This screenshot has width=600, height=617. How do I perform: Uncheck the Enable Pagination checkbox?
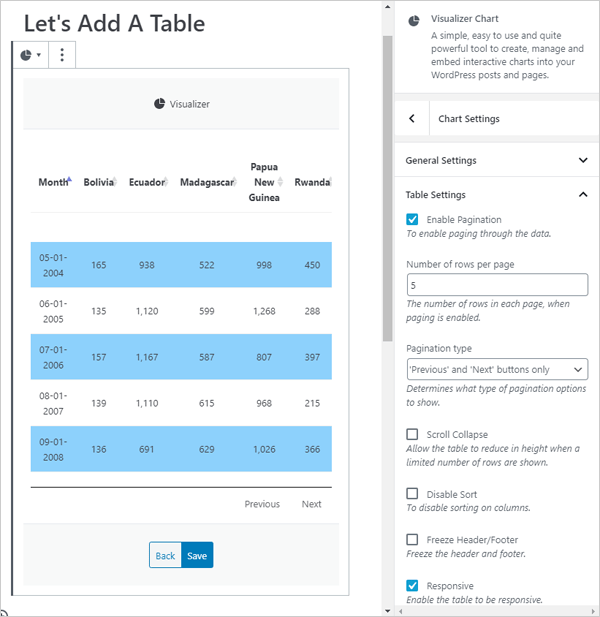412,219
